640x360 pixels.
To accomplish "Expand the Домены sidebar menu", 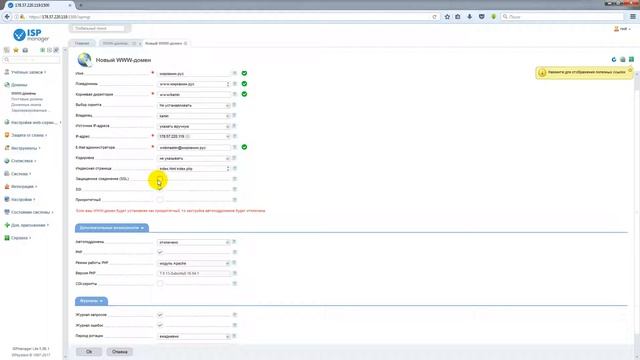I will point(19,85).
